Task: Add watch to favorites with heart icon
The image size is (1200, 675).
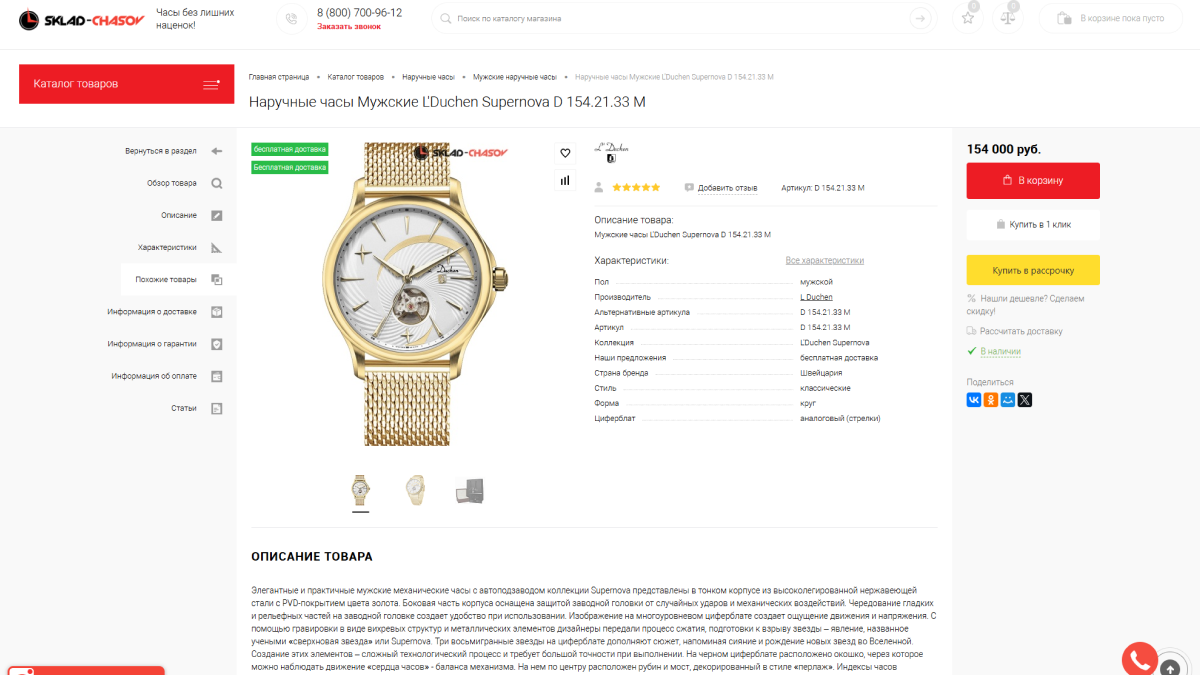Action: (x=565, y=153)
